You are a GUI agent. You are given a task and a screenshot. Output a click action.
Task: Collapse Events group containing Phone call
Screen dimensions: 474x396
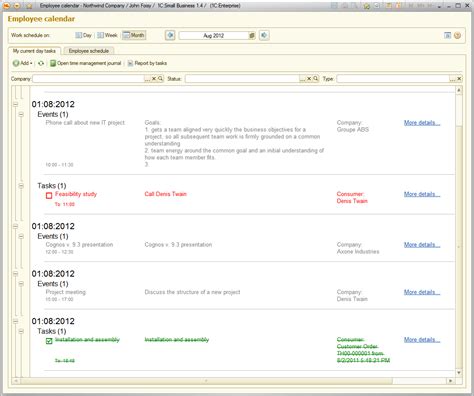[x=21, y=114]
